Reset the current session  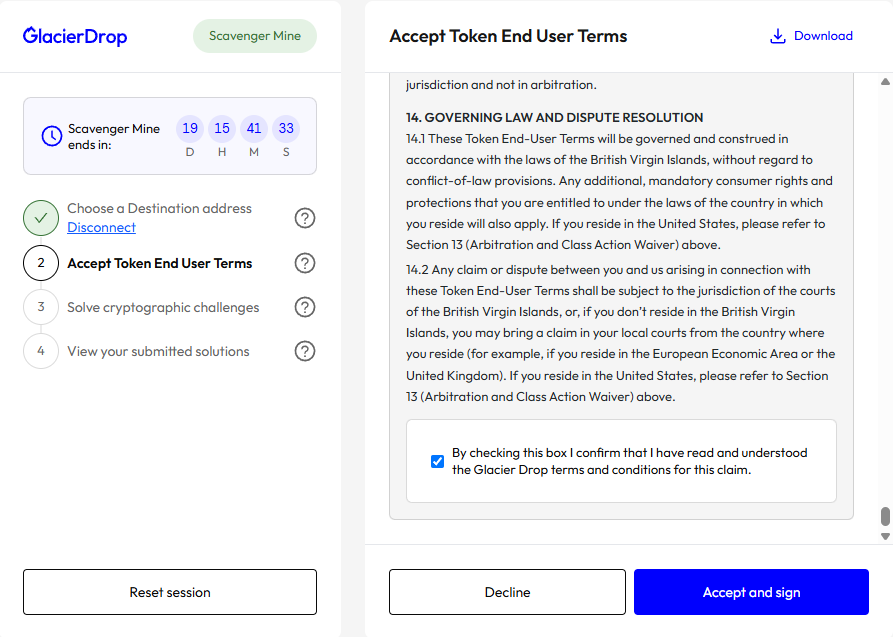(170, 592)
